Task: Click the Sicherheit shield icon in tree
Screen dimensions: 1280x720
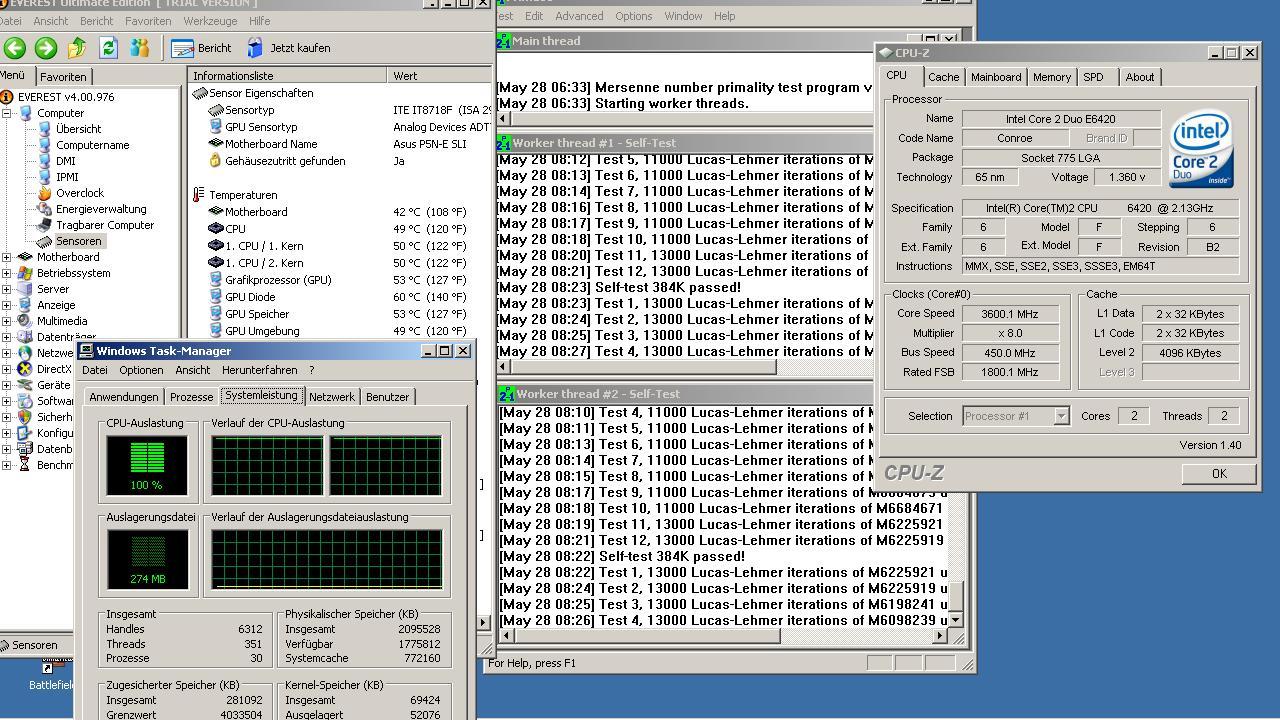Action: 25,417
